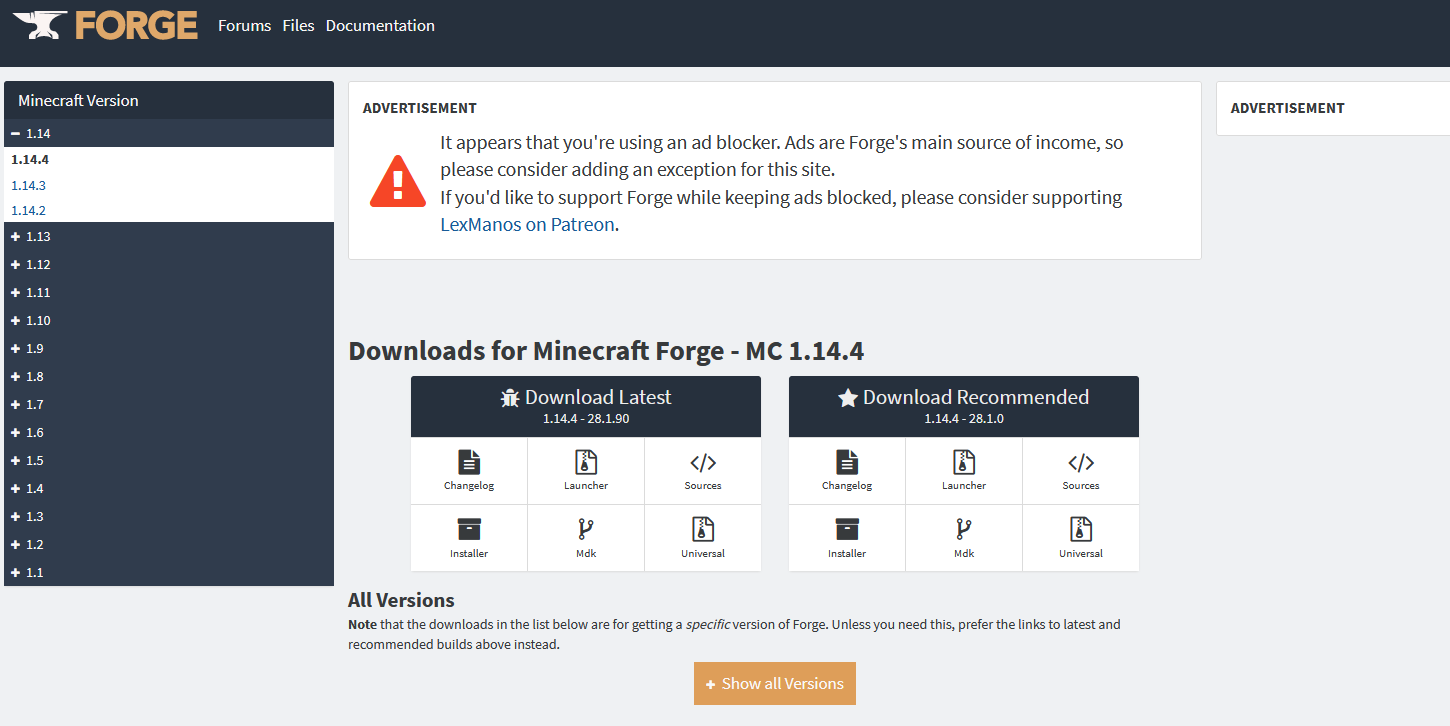Expand the 1.4 version group

[x=169, y=488]
